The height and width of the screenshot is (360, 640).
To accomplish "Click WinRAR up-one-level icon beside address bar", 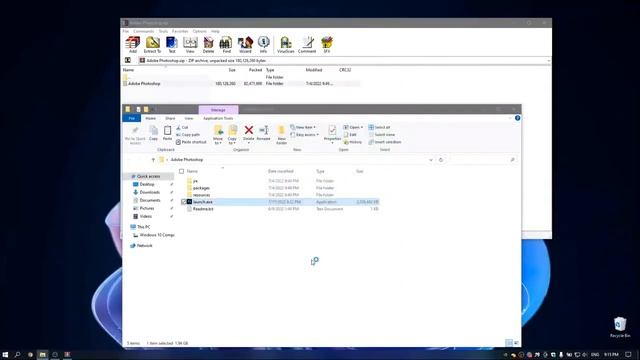I will click(x=128, y=60).
